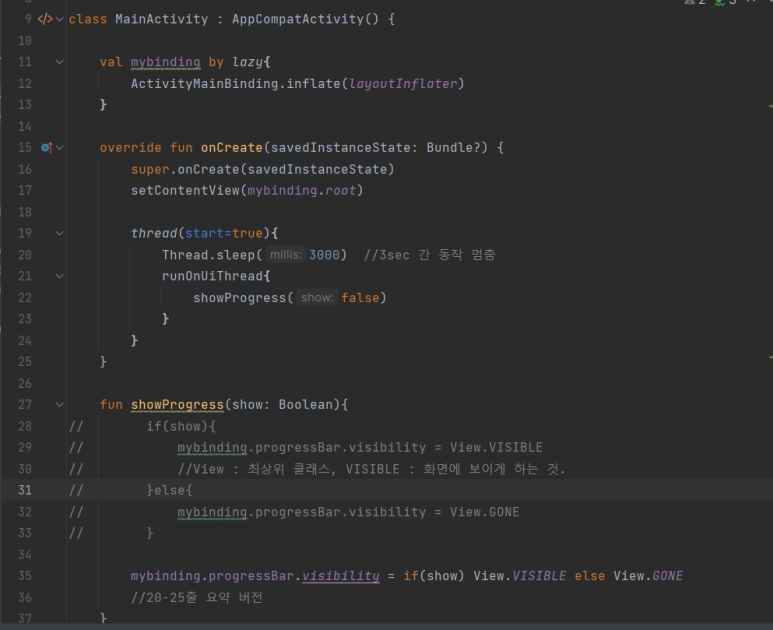Image resolution: width=773 pixels, height=630 pixels.
Task: Click the showProgress call on line 22
Action: [240, 298]
